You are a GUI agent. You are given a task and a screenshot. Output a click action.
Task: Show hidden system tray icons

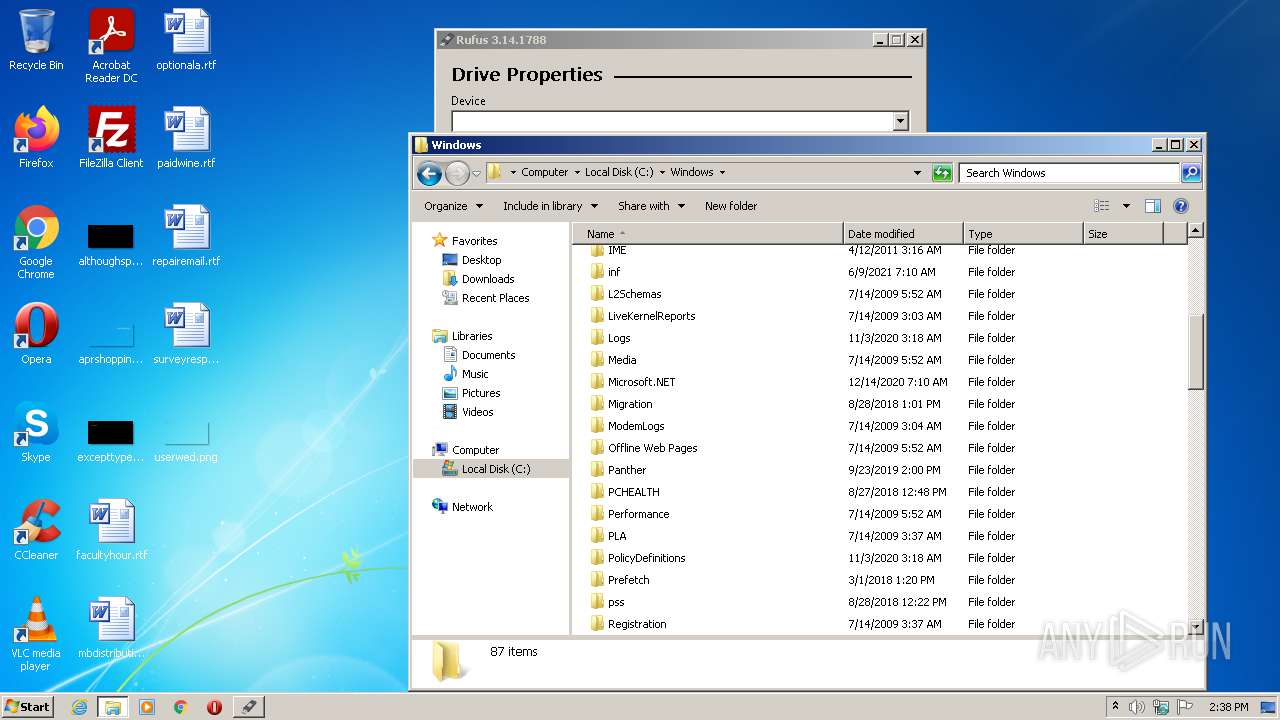tap(1115, 707)
